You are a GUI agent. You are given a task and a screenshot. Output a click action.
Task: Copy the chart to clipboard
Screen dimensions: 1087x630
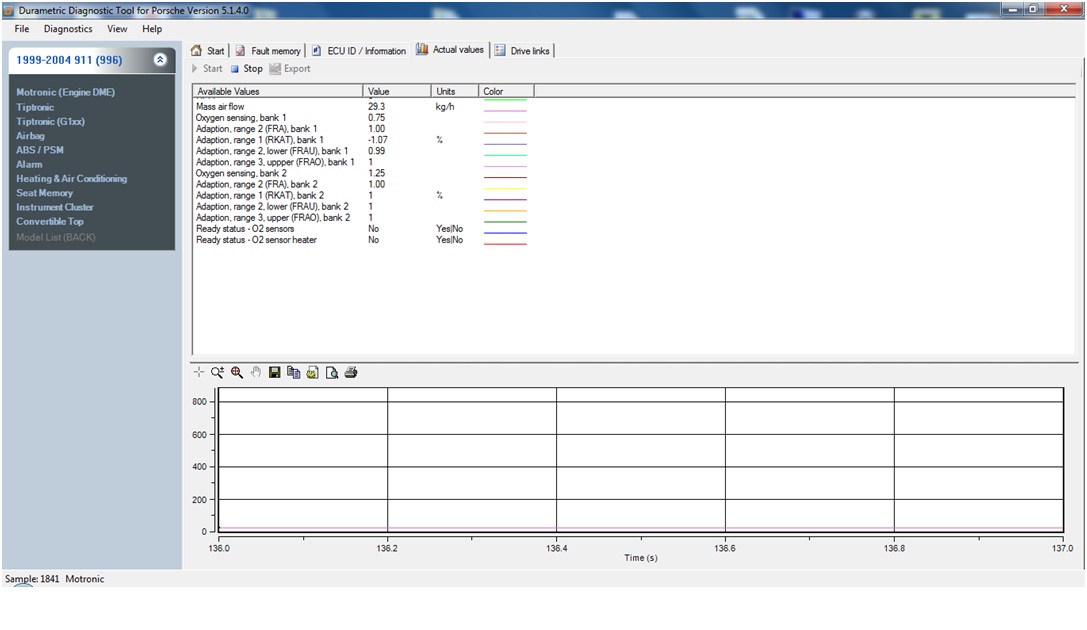[x=293, y=372]
